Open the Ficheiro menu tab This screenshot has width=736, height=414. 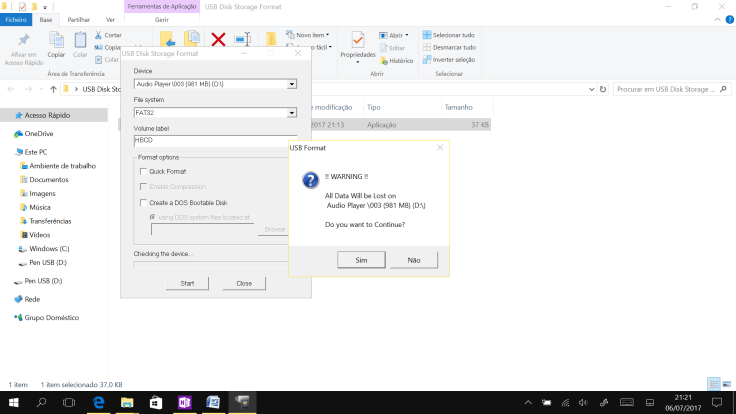[x=16, y=19]
